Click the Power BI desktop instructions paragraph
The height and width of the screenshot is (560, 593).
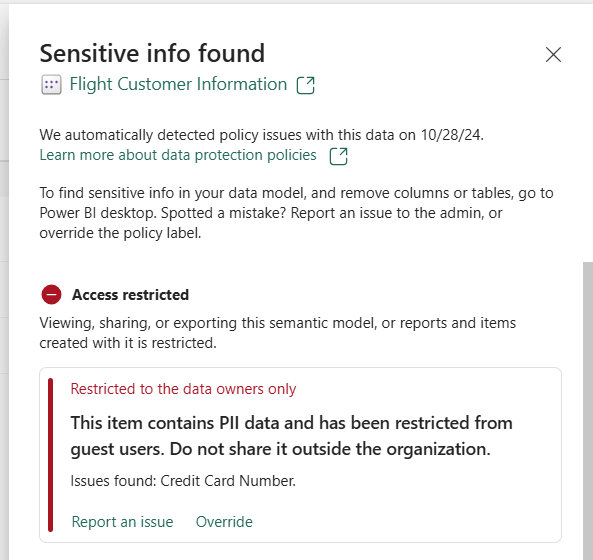296,213
